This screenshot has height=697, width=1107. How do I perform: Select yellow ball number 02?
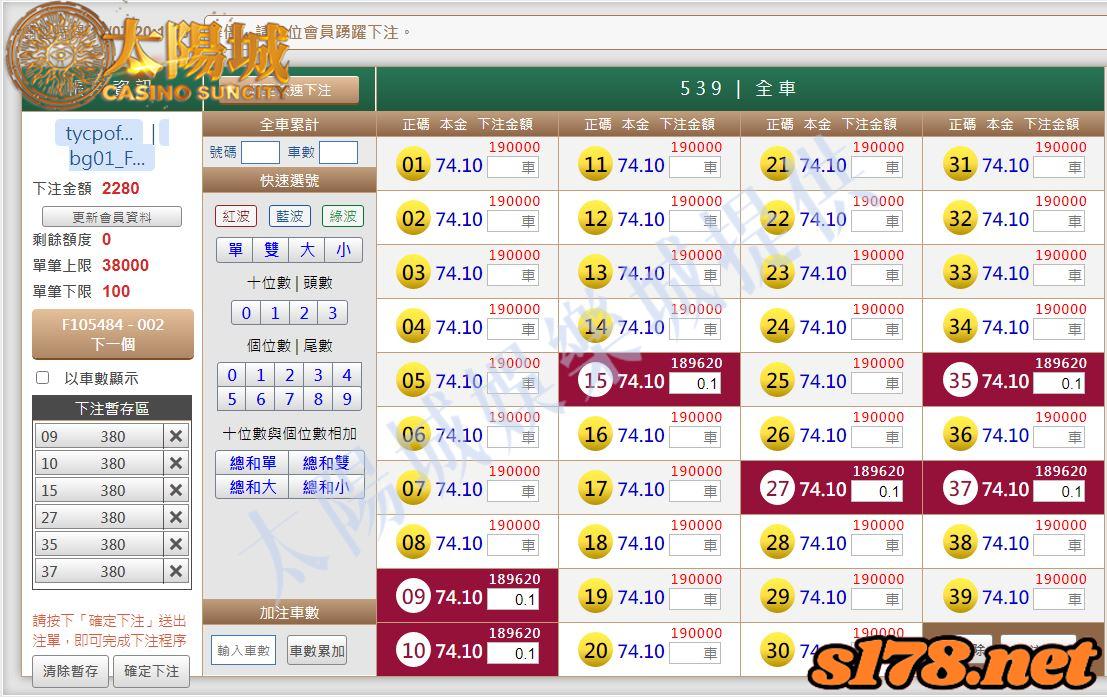413,219
